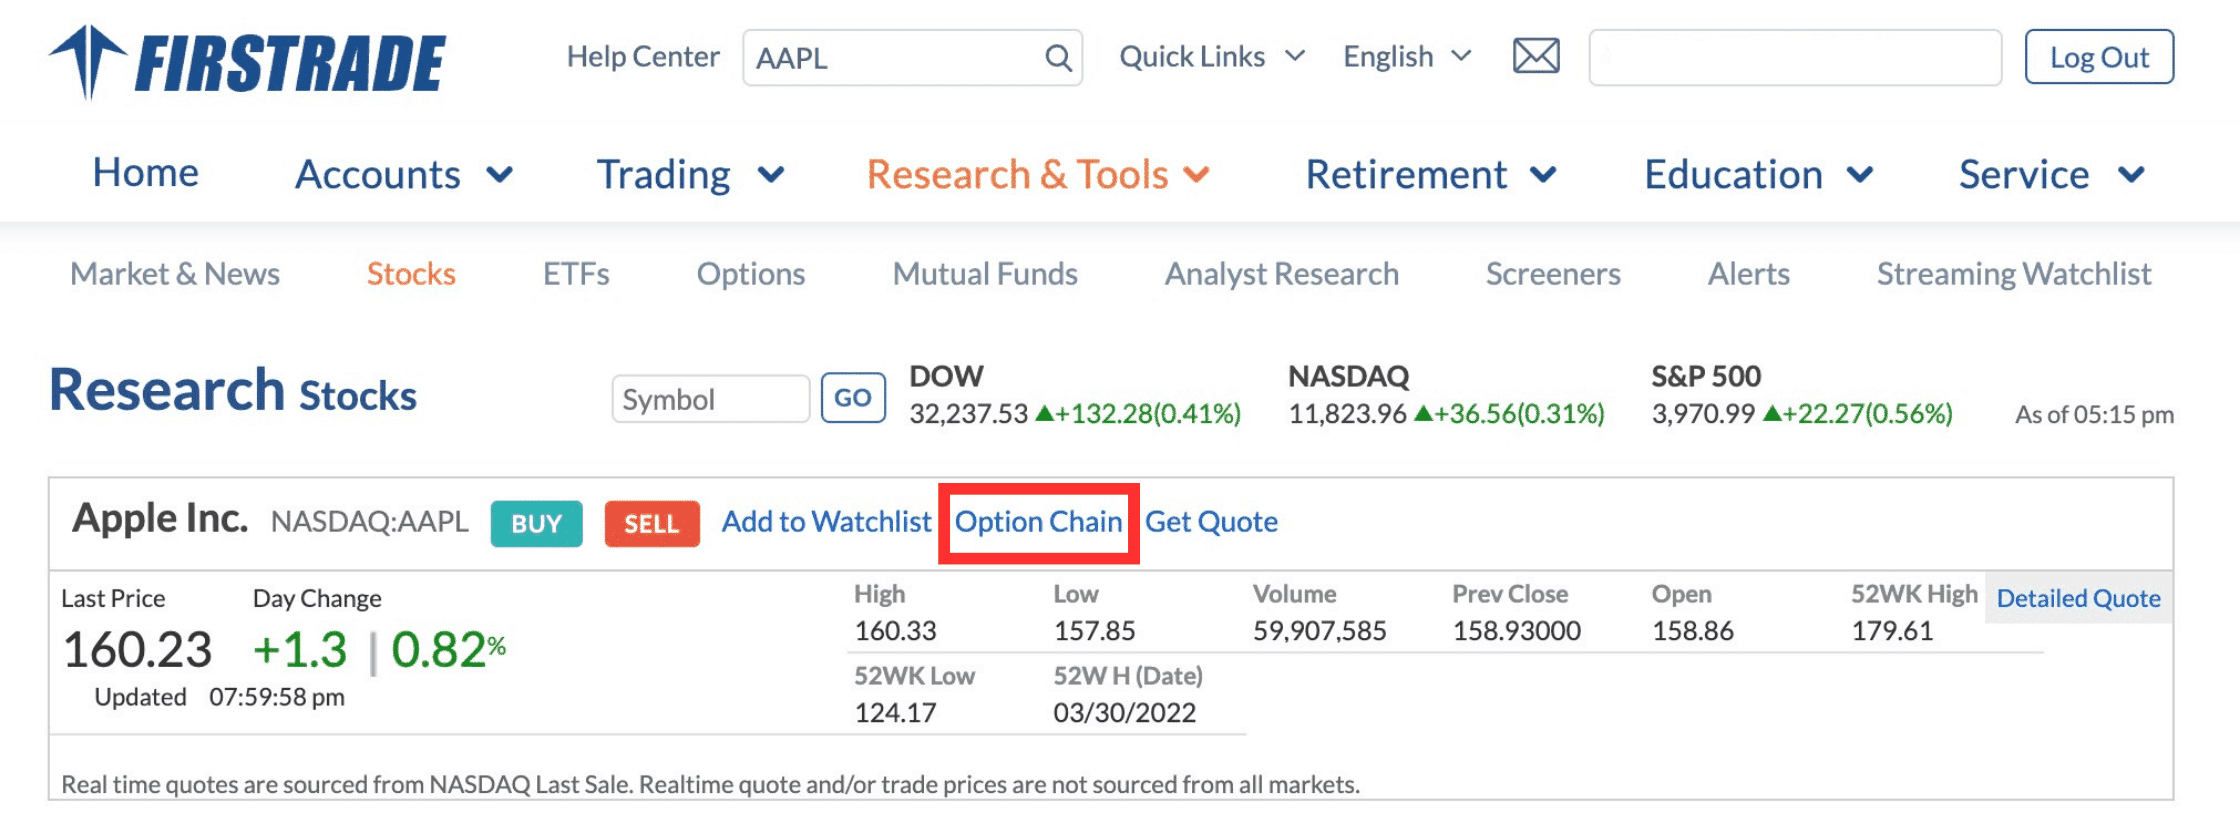Open the Options tab
The height and width of the screenshot is (813, 2240).
point(751,274)
